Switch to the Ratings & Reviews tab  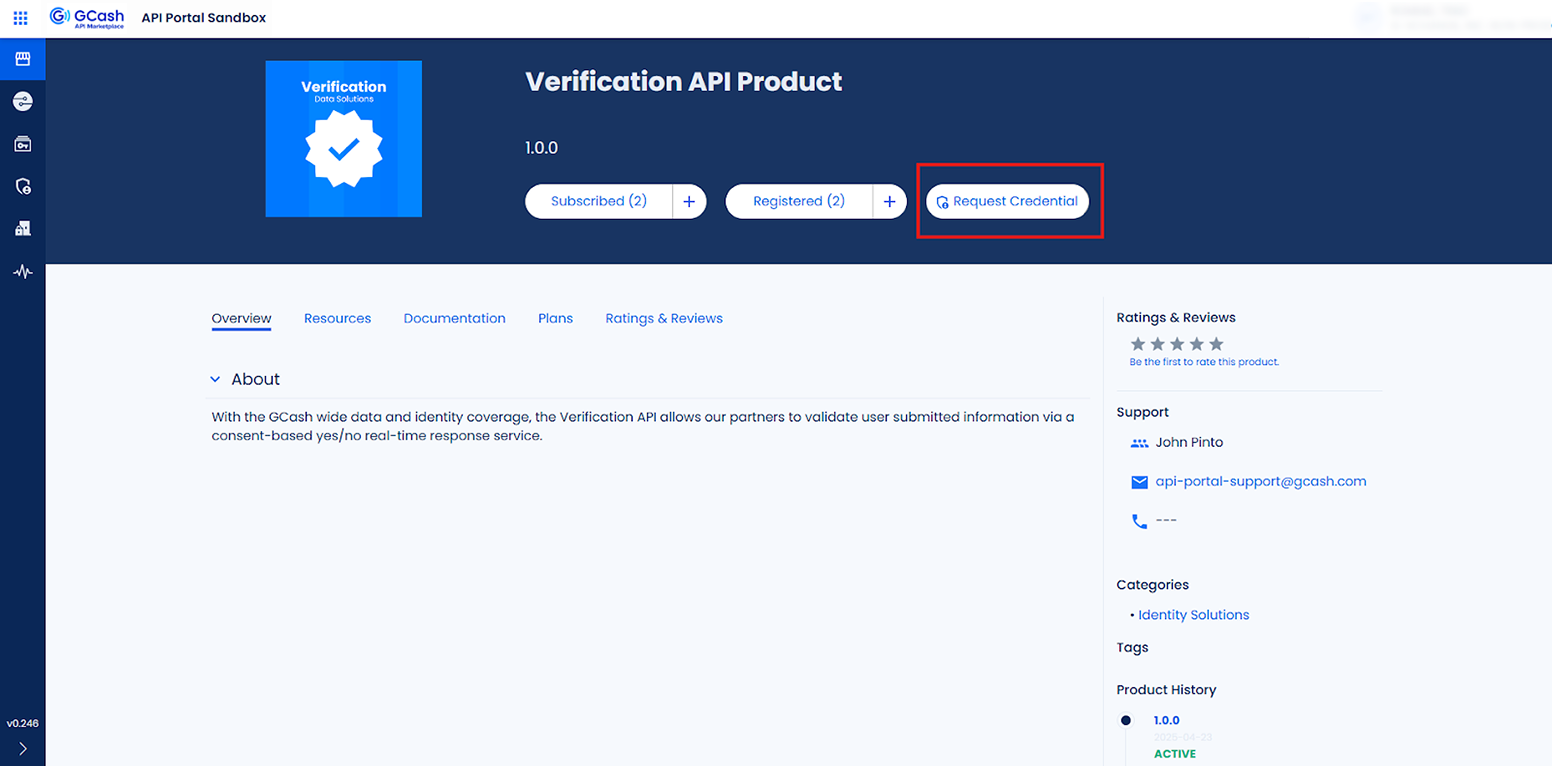coord(664,318)
